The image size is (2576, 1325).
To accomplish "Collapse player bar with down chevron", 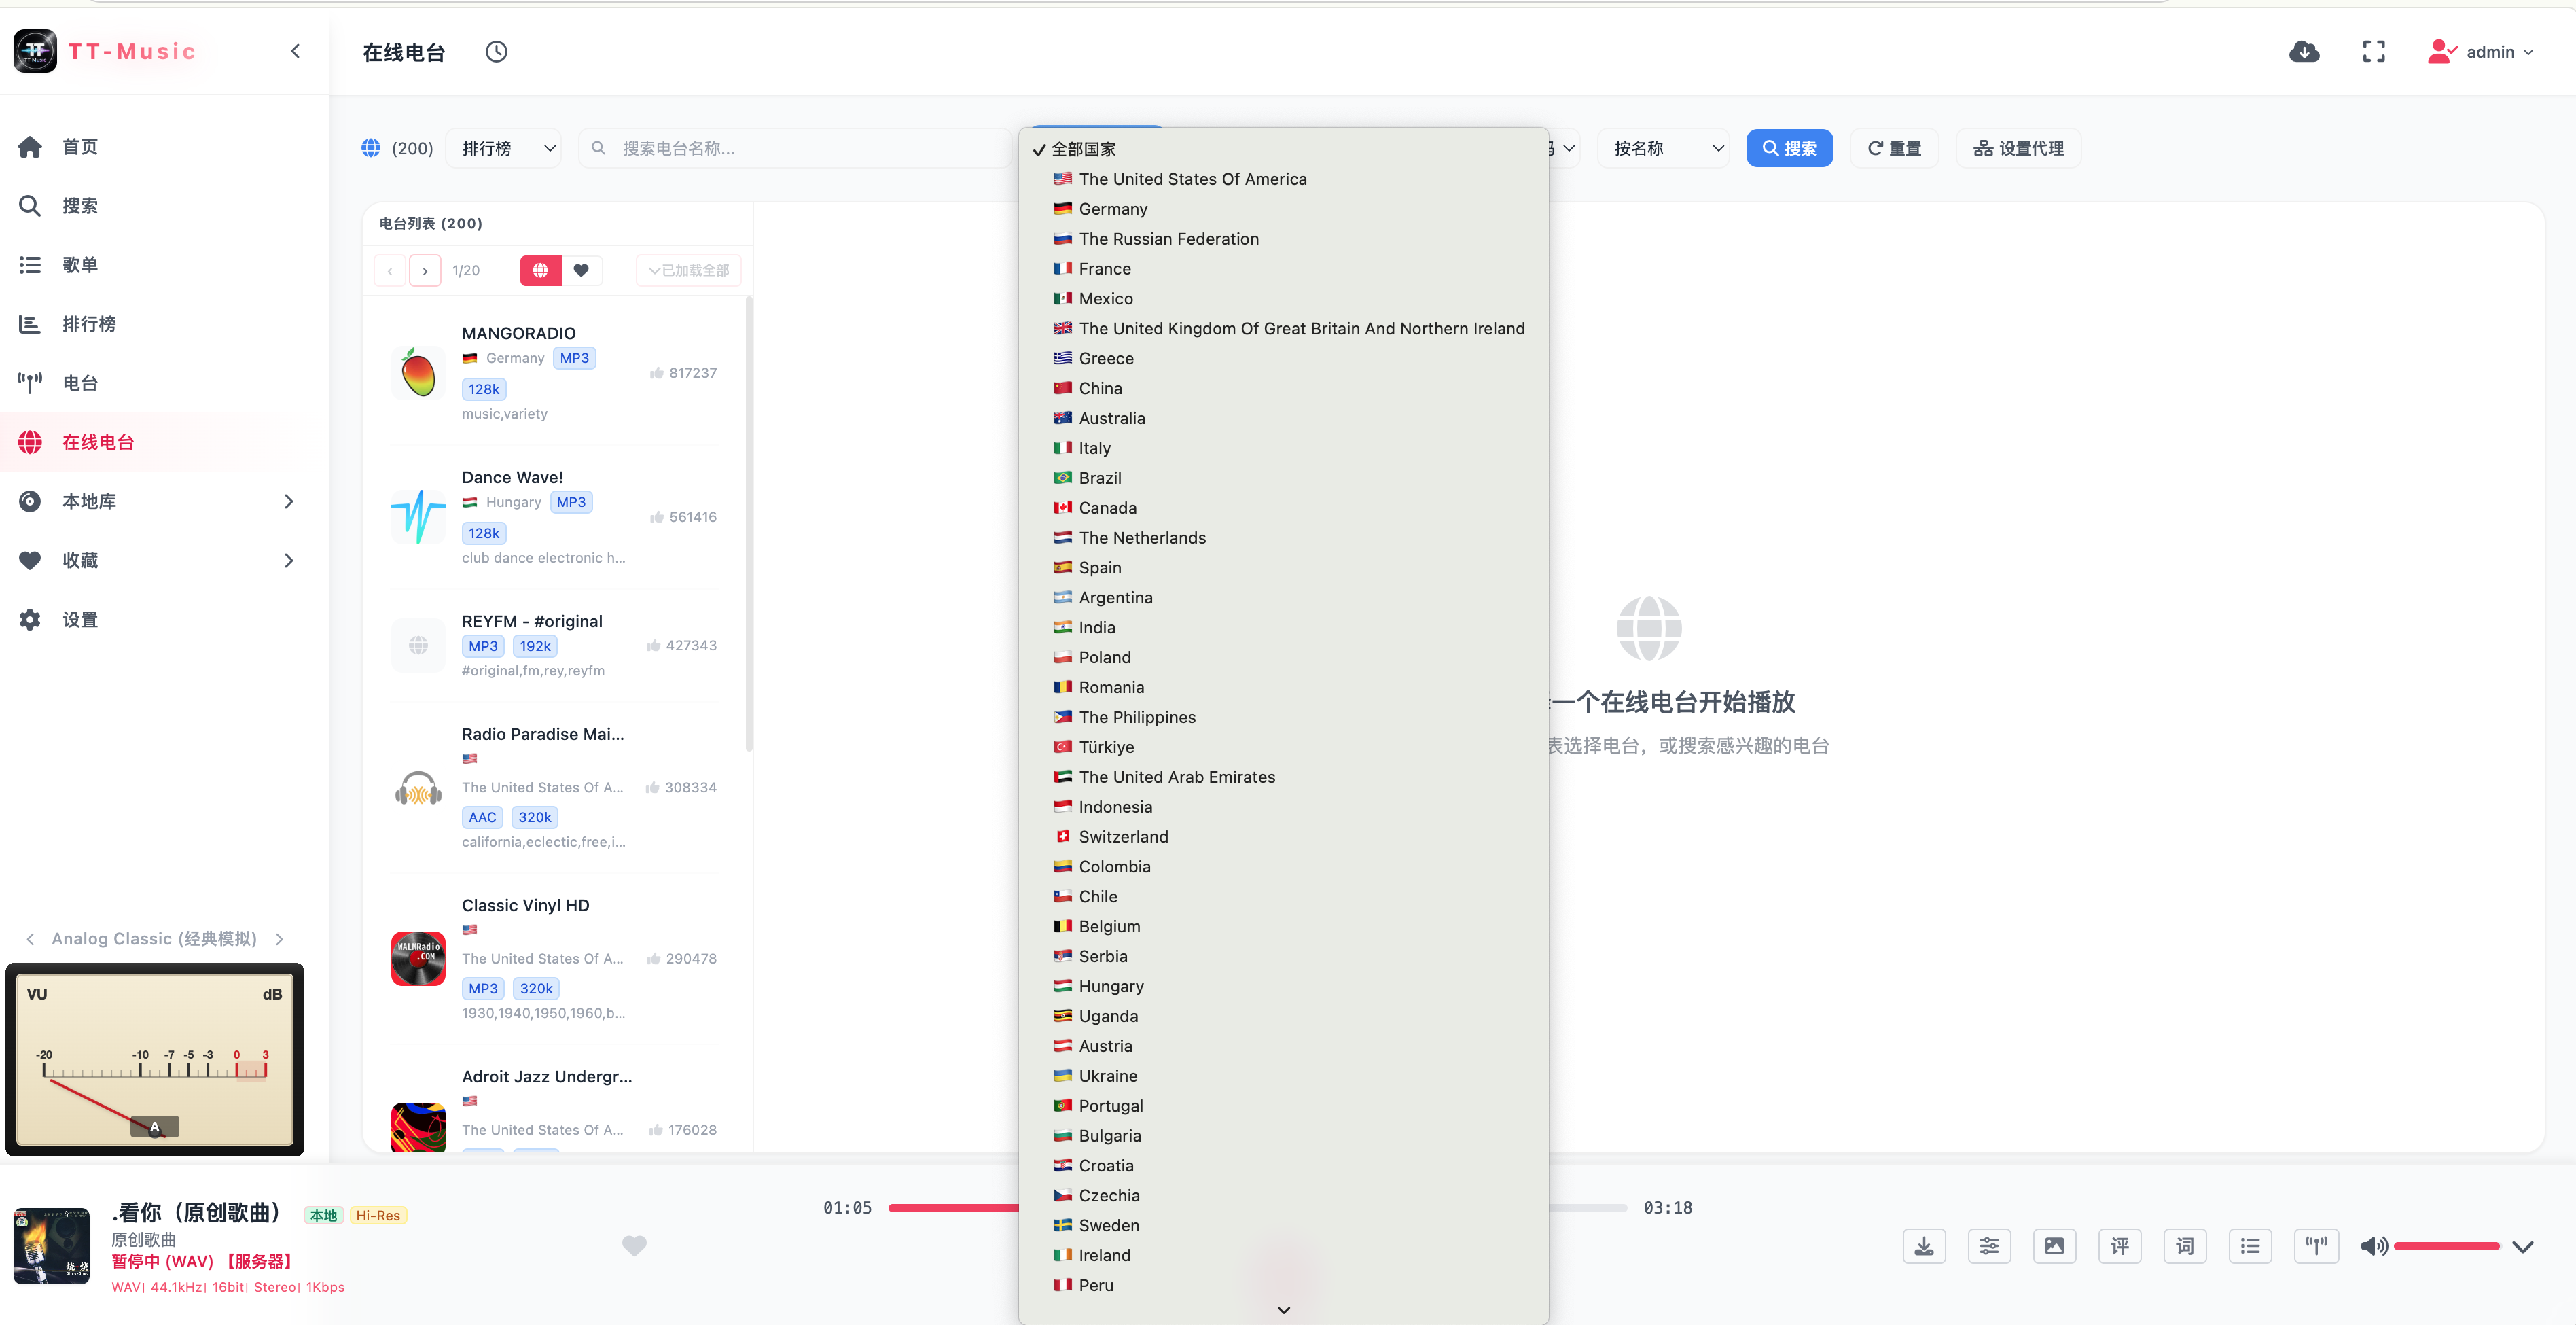I will [x=2522, y=1247].
